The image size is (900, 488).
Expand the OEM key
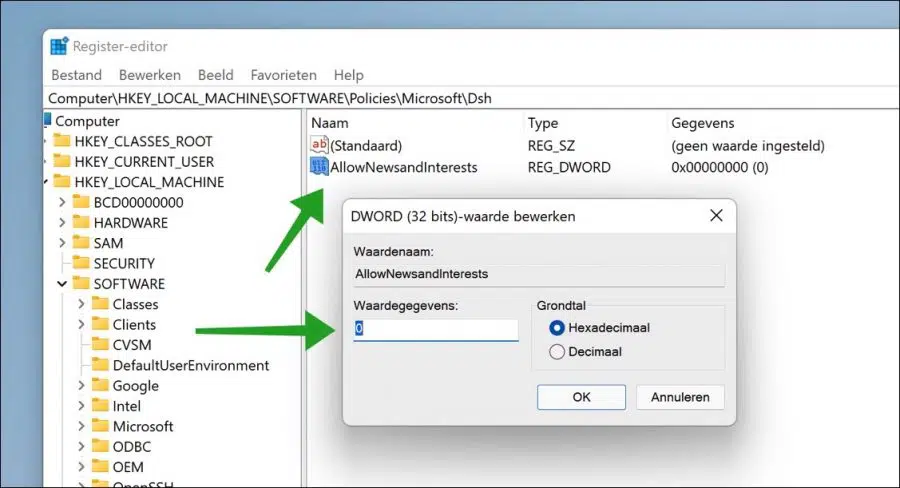[81, 467]
